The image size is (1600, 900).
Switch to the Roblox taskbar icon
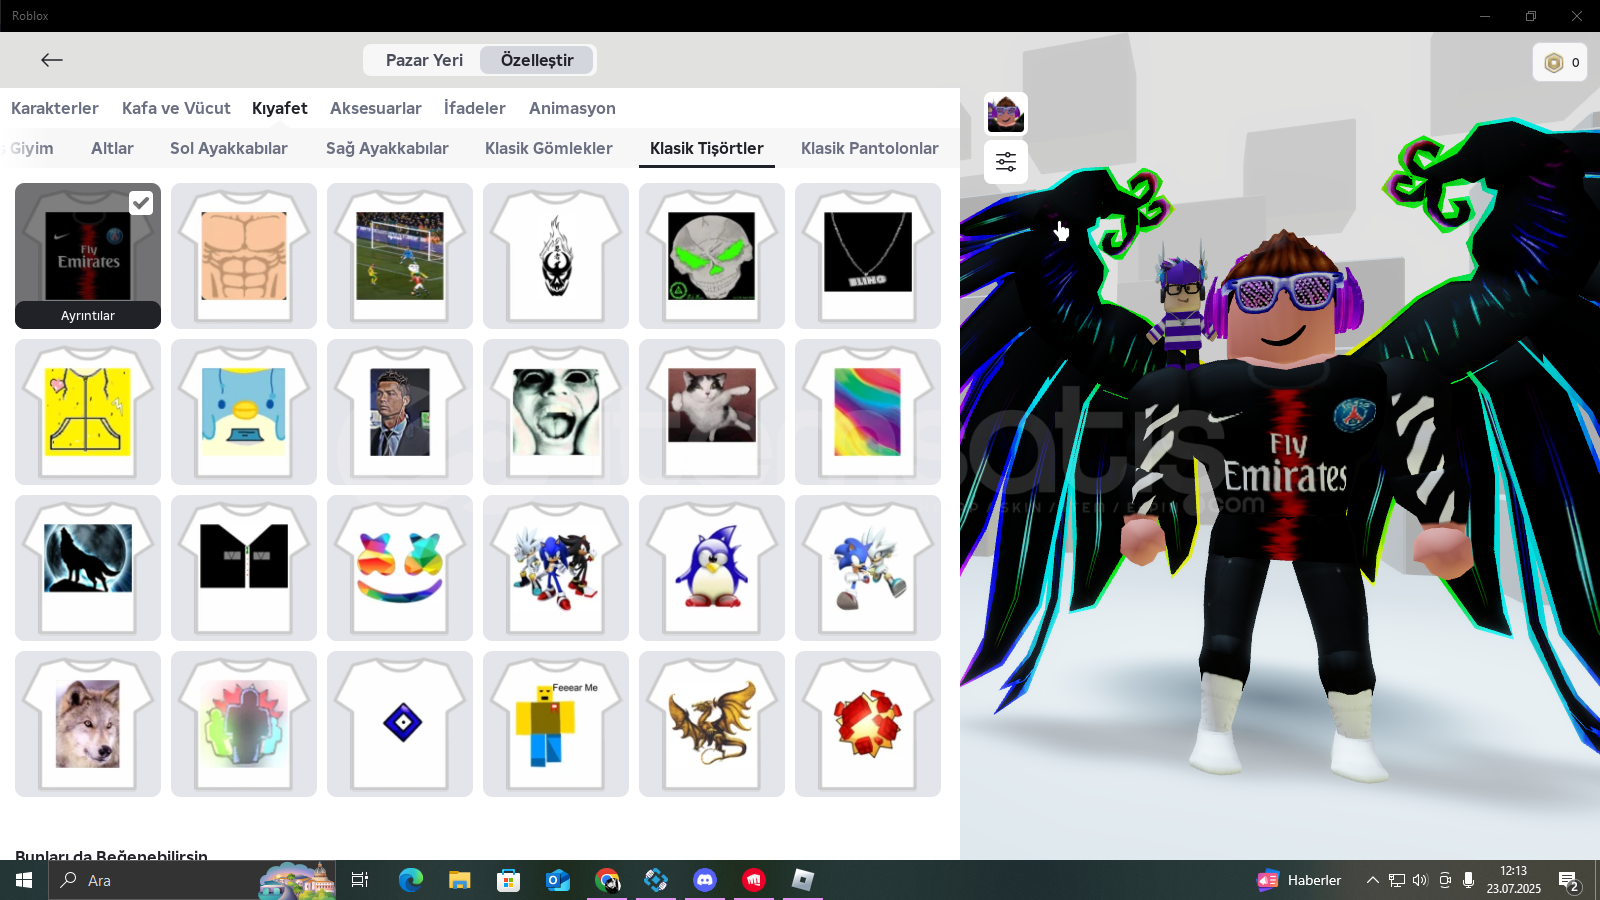(803, 880)
